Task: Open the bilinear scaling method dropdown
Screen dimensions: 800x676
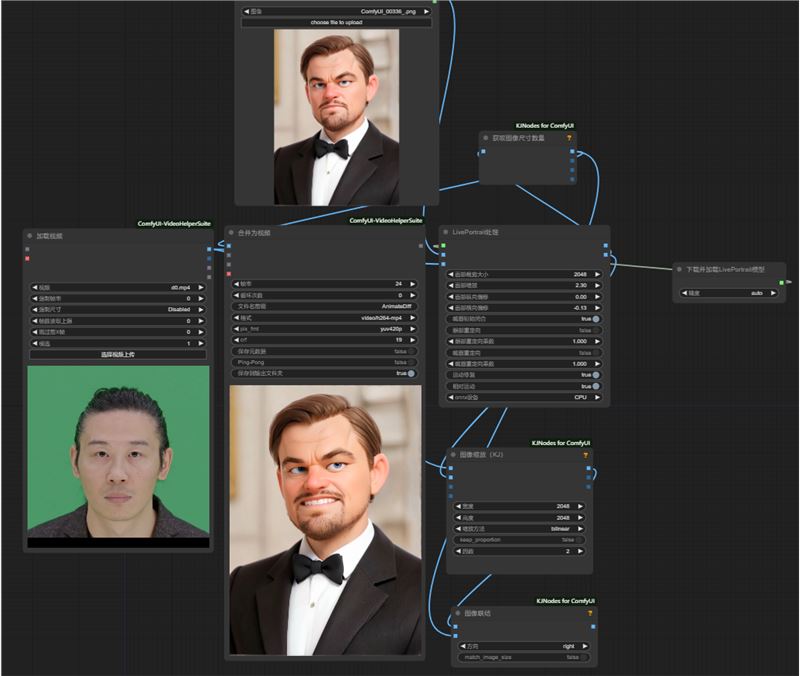Action: 519,529
